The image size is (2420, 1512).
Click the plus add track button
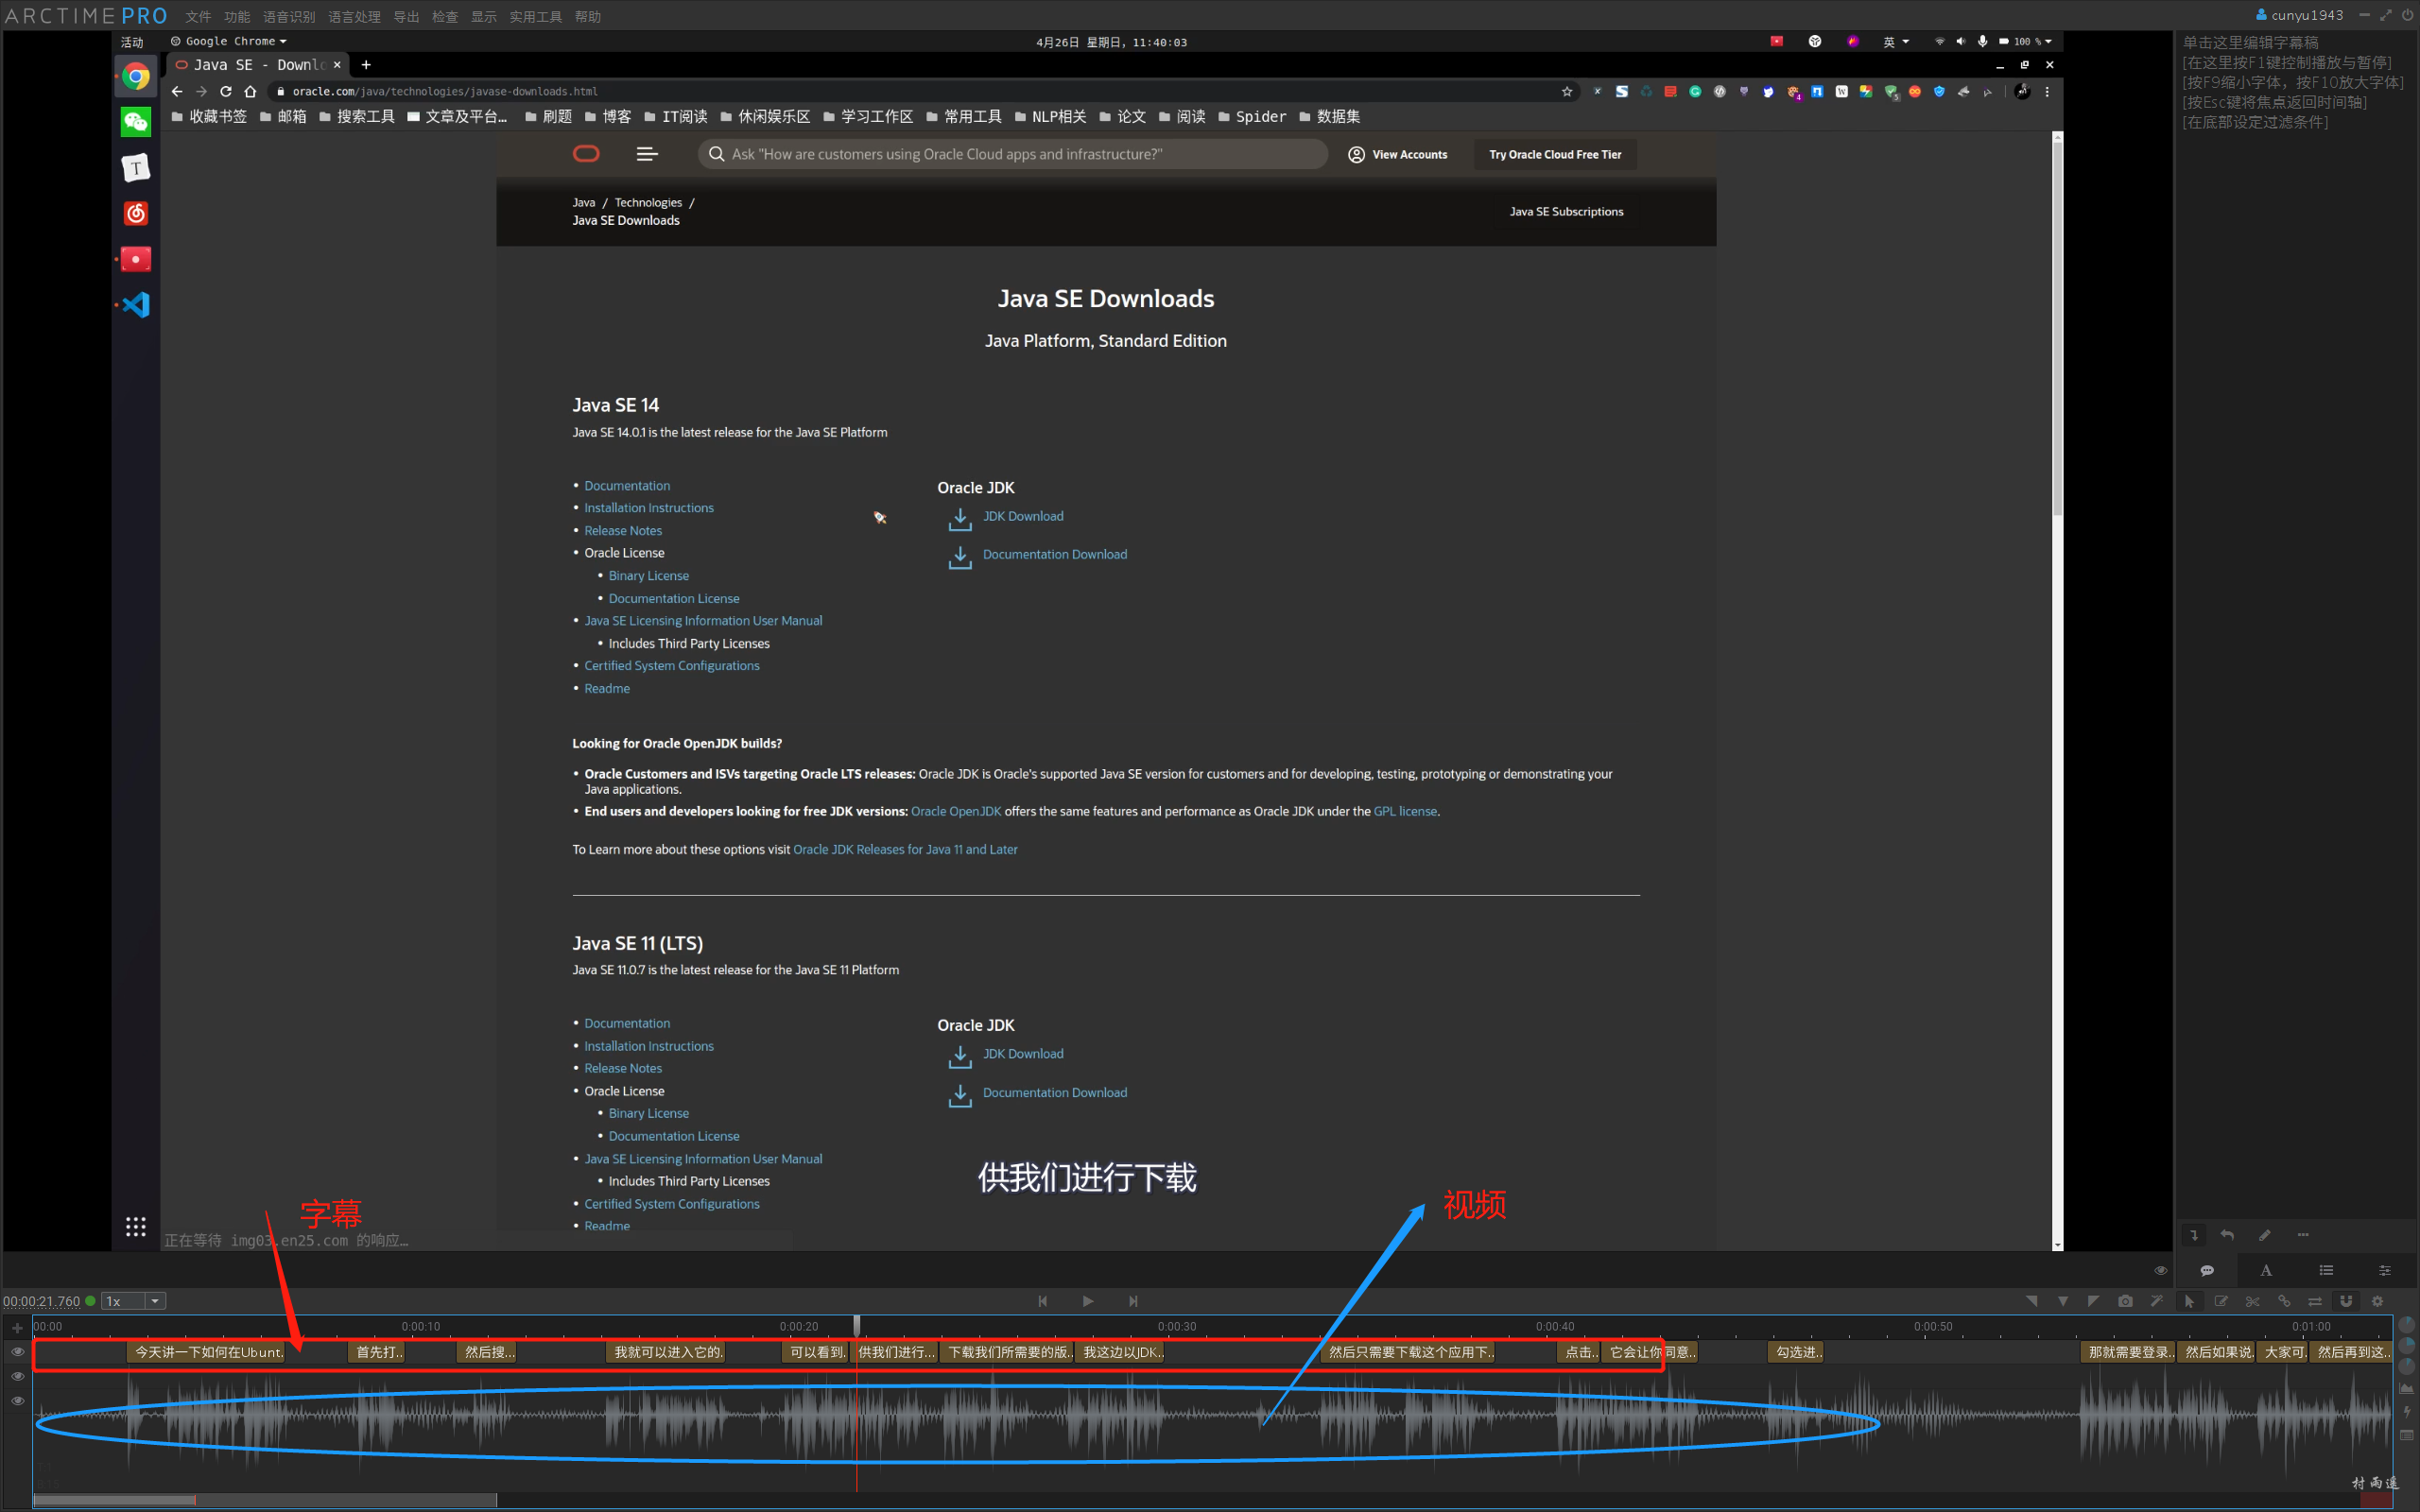(17, 1328)
